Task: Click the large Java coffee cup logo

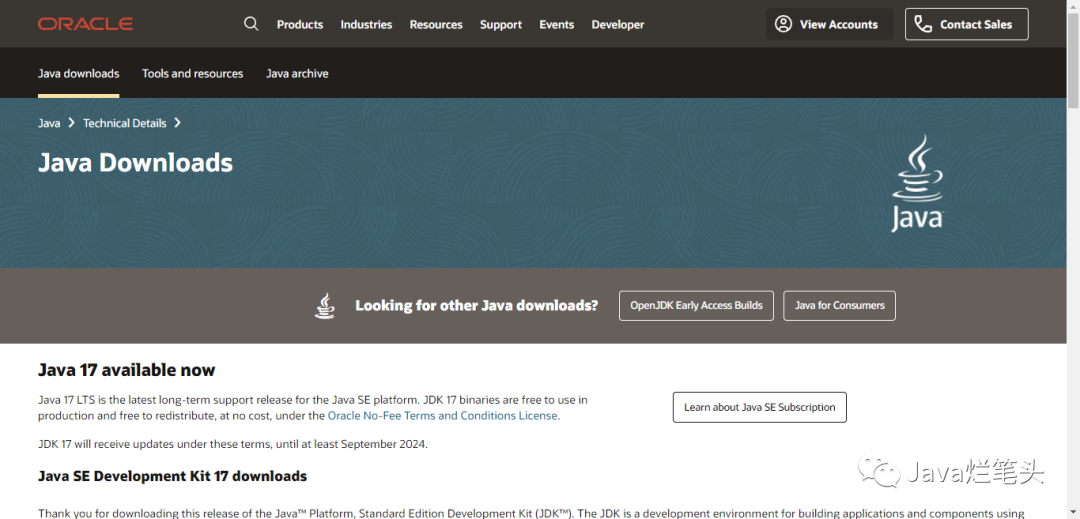Action: (917, 182)
